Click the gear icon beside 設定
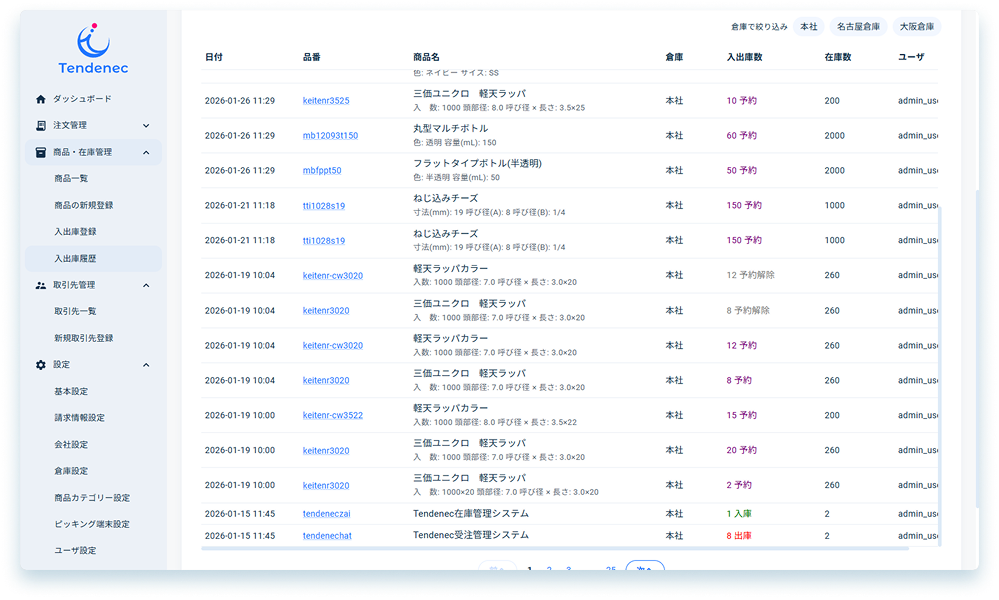The width and height of the screenshot is (999, 600). (41, 365)
